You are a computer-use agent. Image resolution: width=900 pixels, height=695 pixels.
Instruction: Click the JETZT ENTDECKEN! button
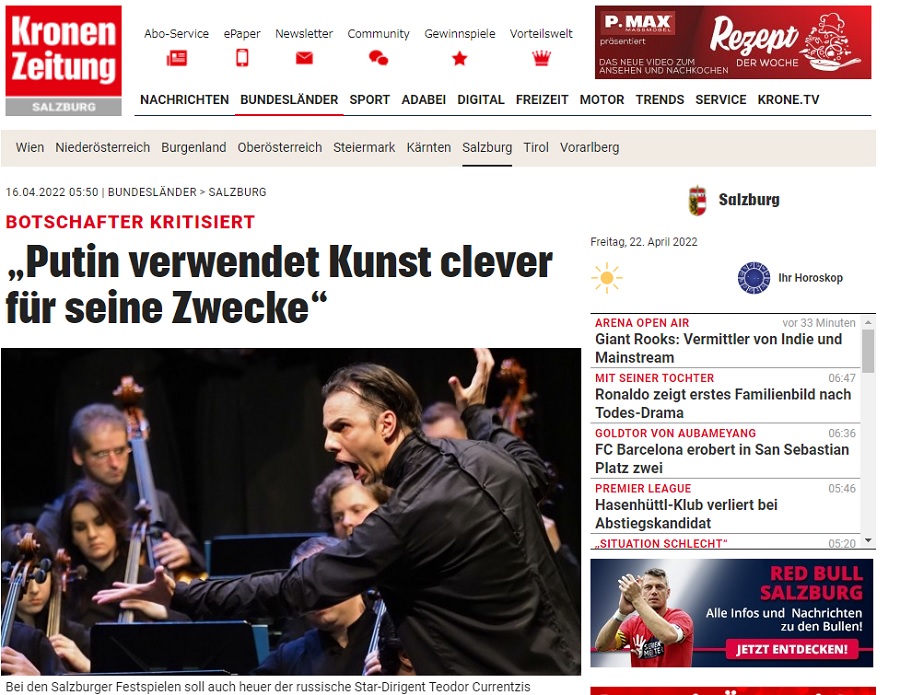[x=792, y=649]
